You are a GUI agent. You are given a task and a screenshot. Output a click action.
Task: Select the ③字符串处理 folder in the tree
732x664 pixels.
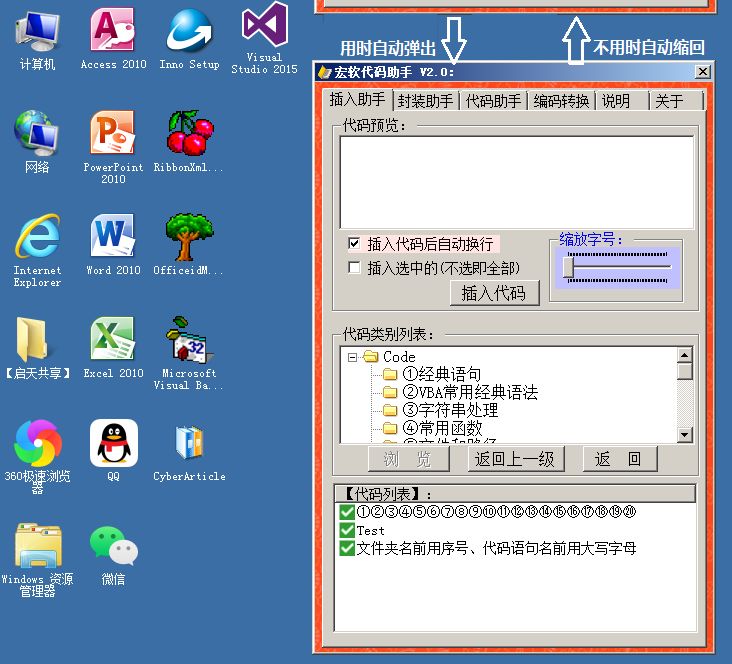click(449, 410)
